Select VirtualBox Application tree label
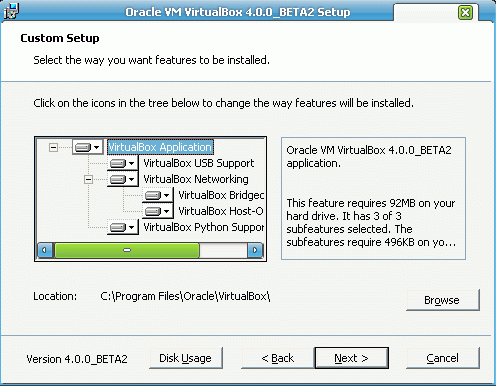This screenshot has width=496, height=386. click(x=160, y=147)
